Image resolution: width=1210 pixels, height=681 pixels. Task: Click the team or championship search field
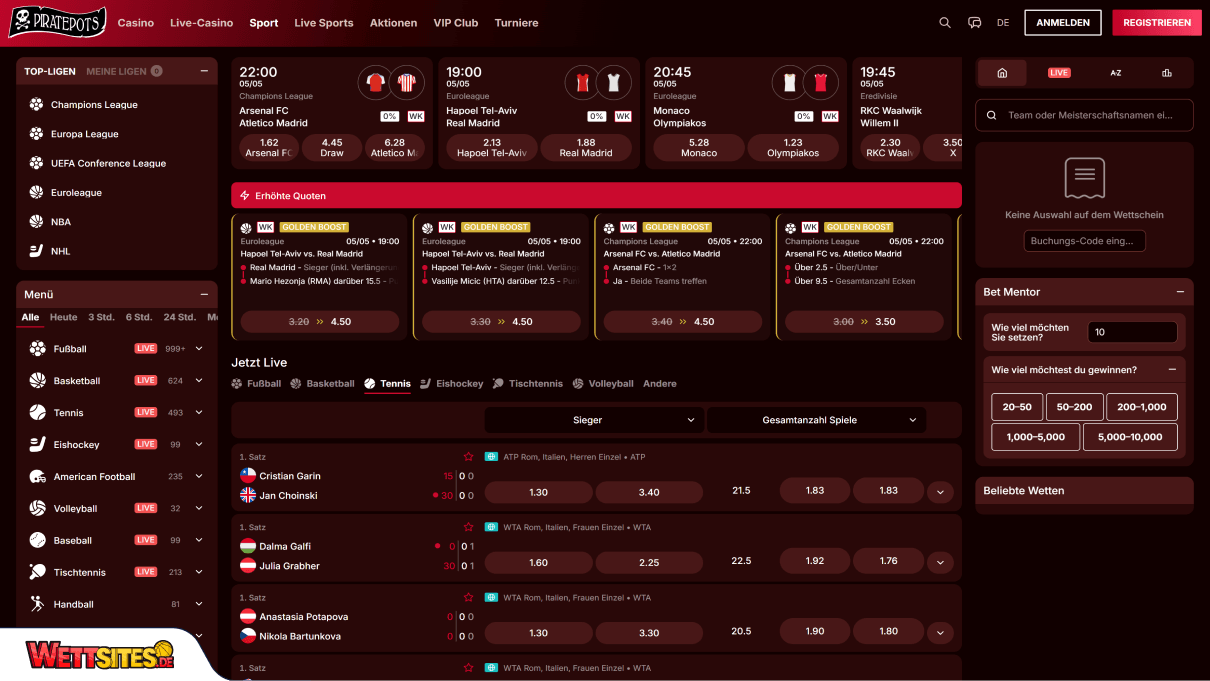pyautogui.click(x=1084, y=115)
